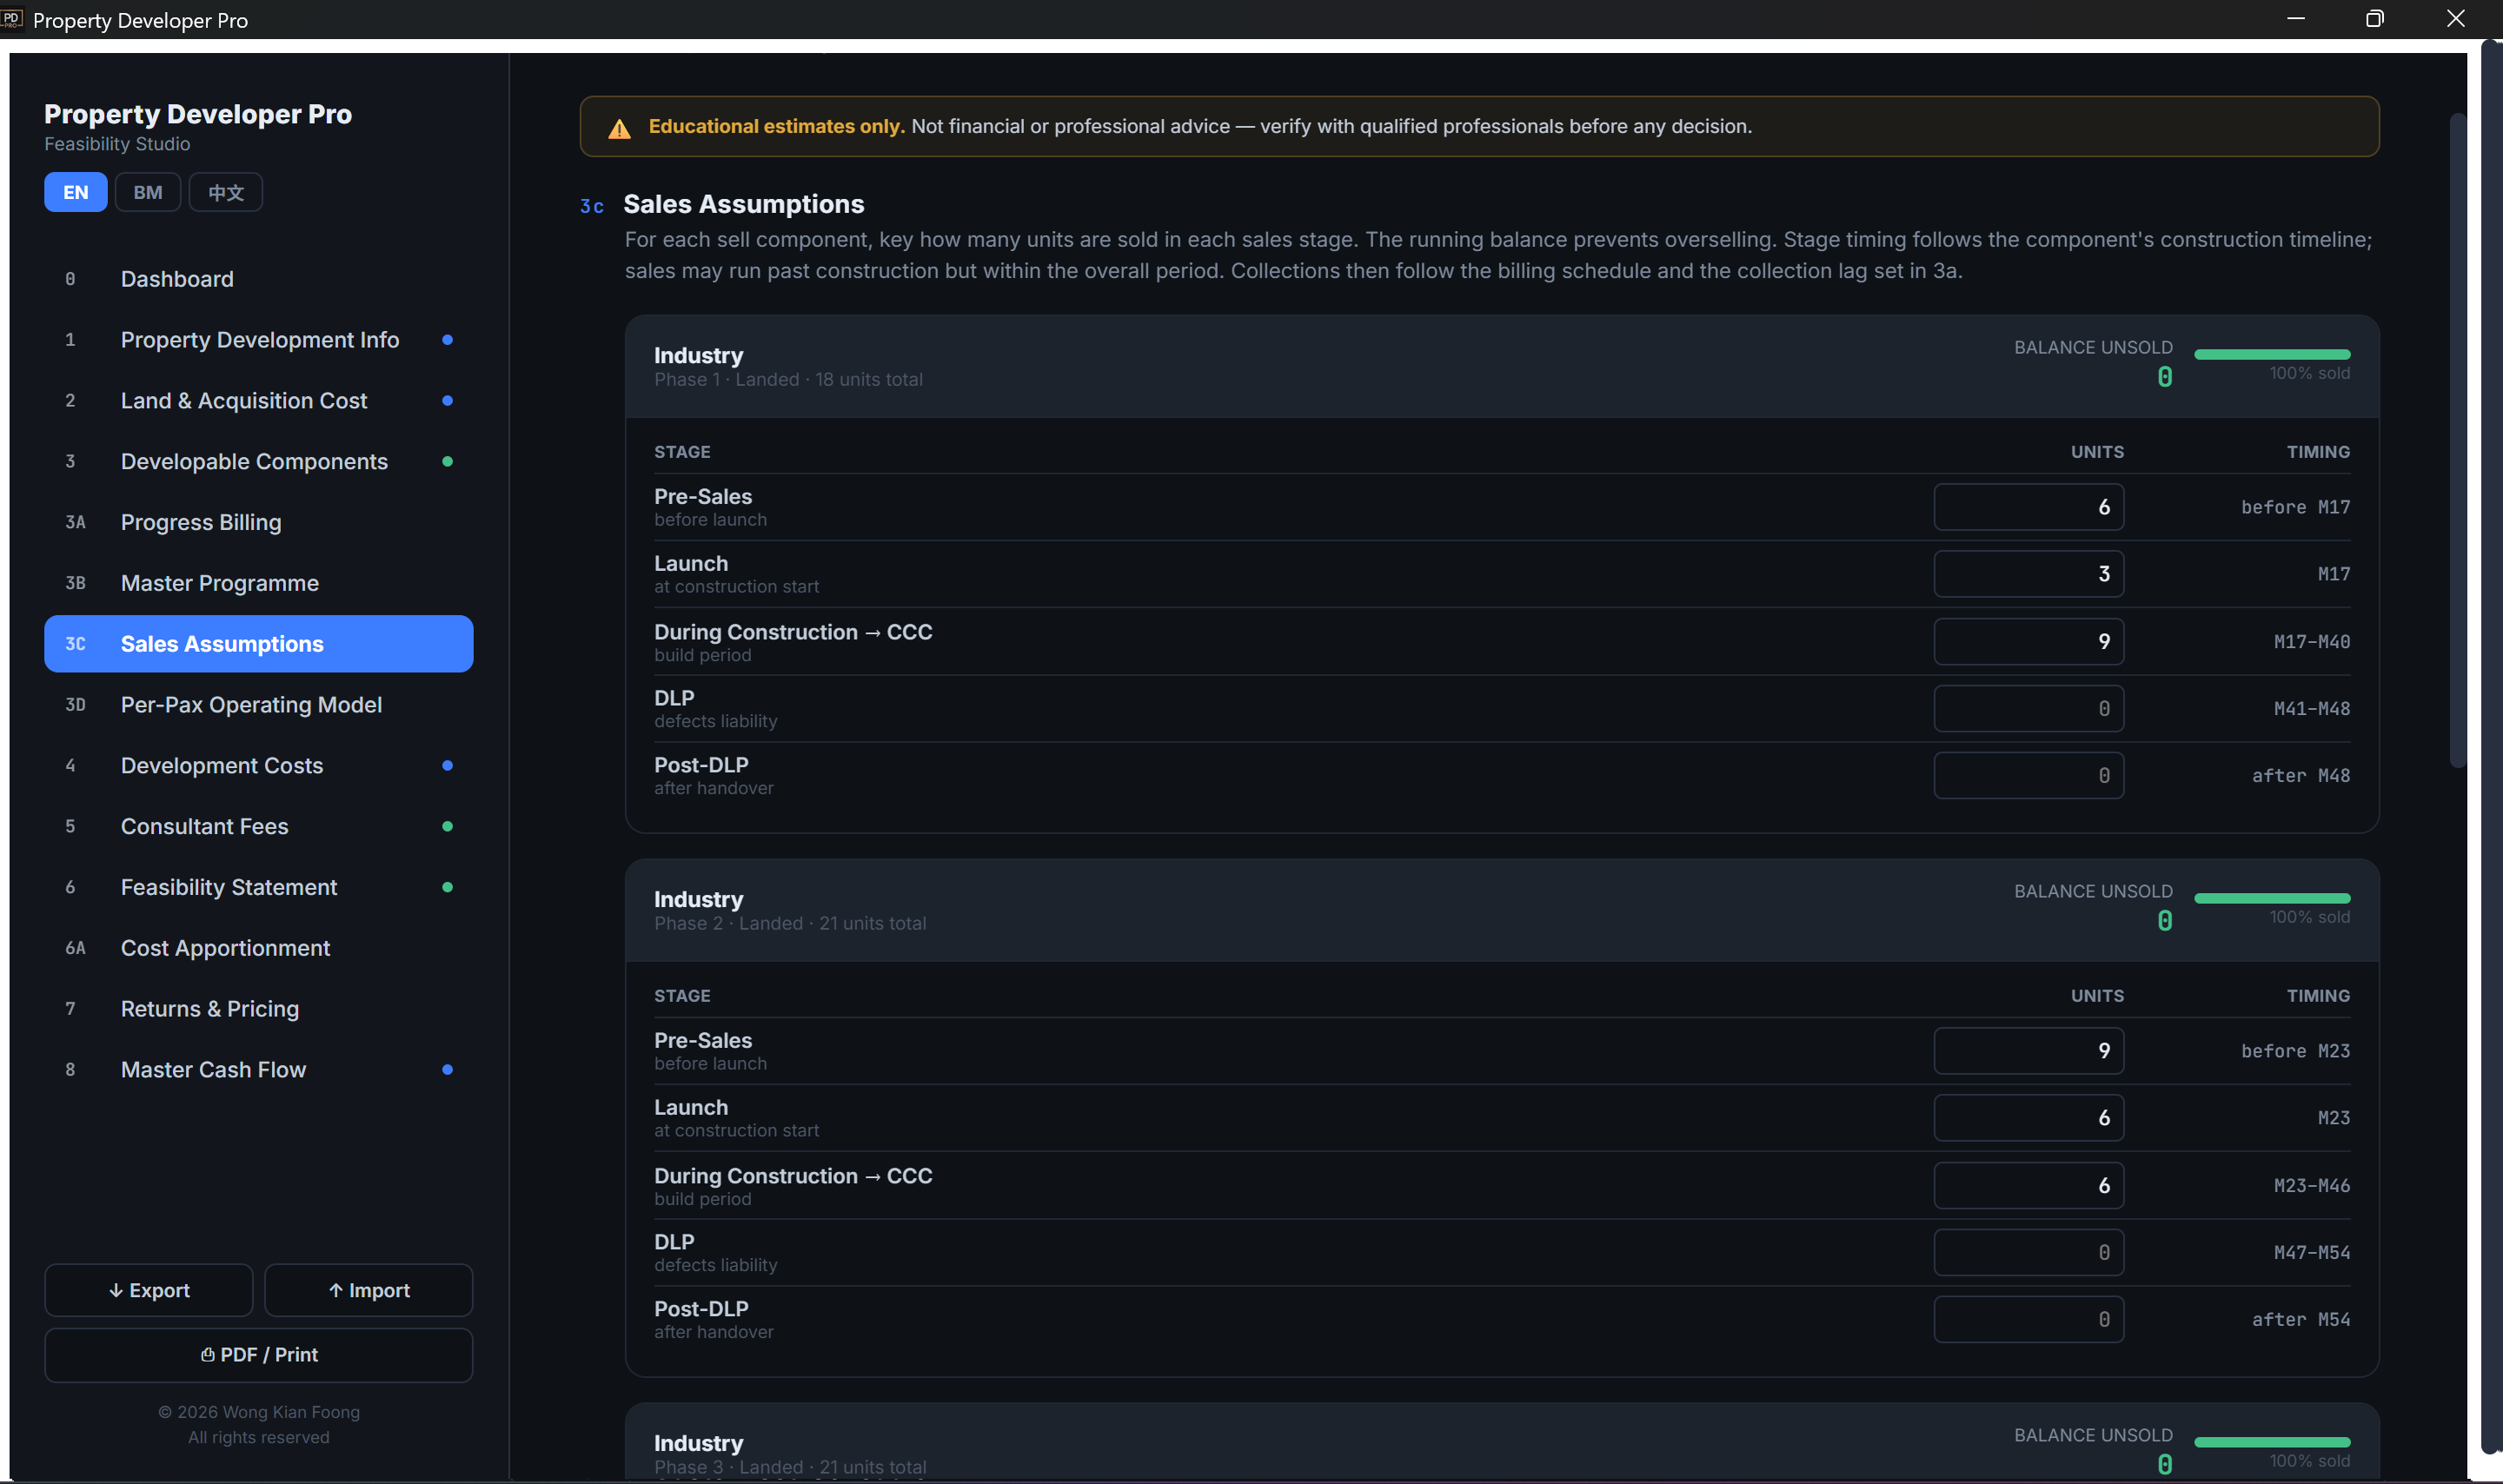This screenshot has width=2503, height=1484.
Task: Click the app icon in the title bar
Action: point(12,19)
